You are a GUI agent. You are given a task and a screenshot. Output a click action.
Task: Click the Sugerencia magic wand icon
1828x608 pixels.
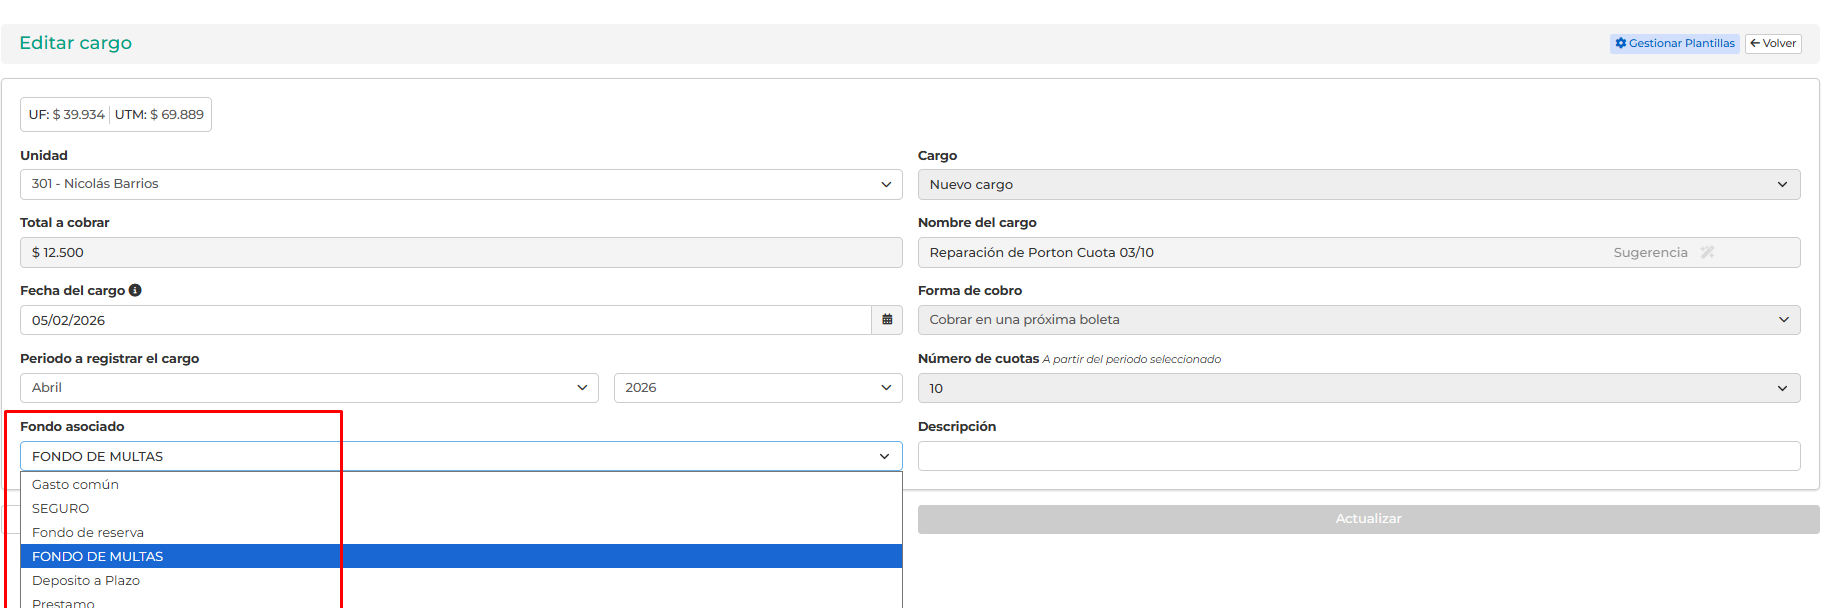(1707, 252)
